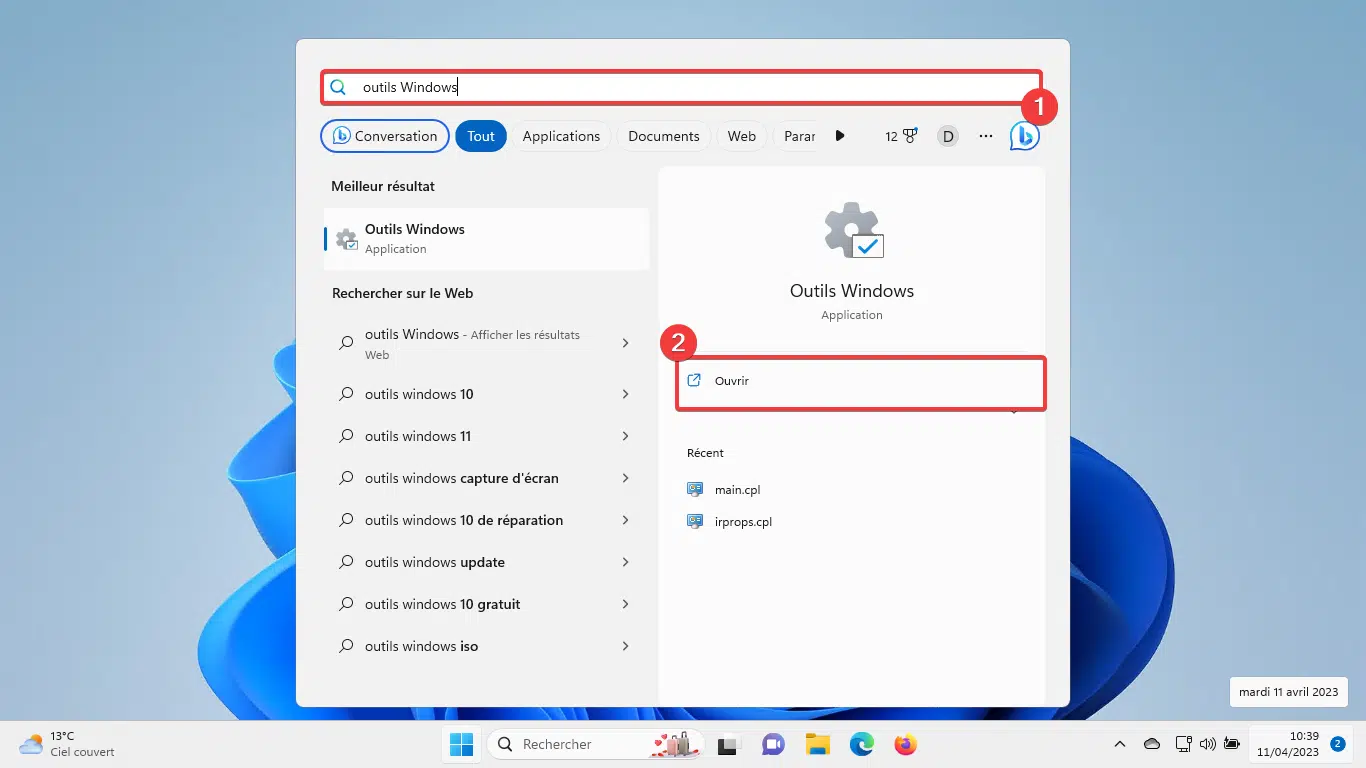Click the battery tray icon

tap(1232, 744)
